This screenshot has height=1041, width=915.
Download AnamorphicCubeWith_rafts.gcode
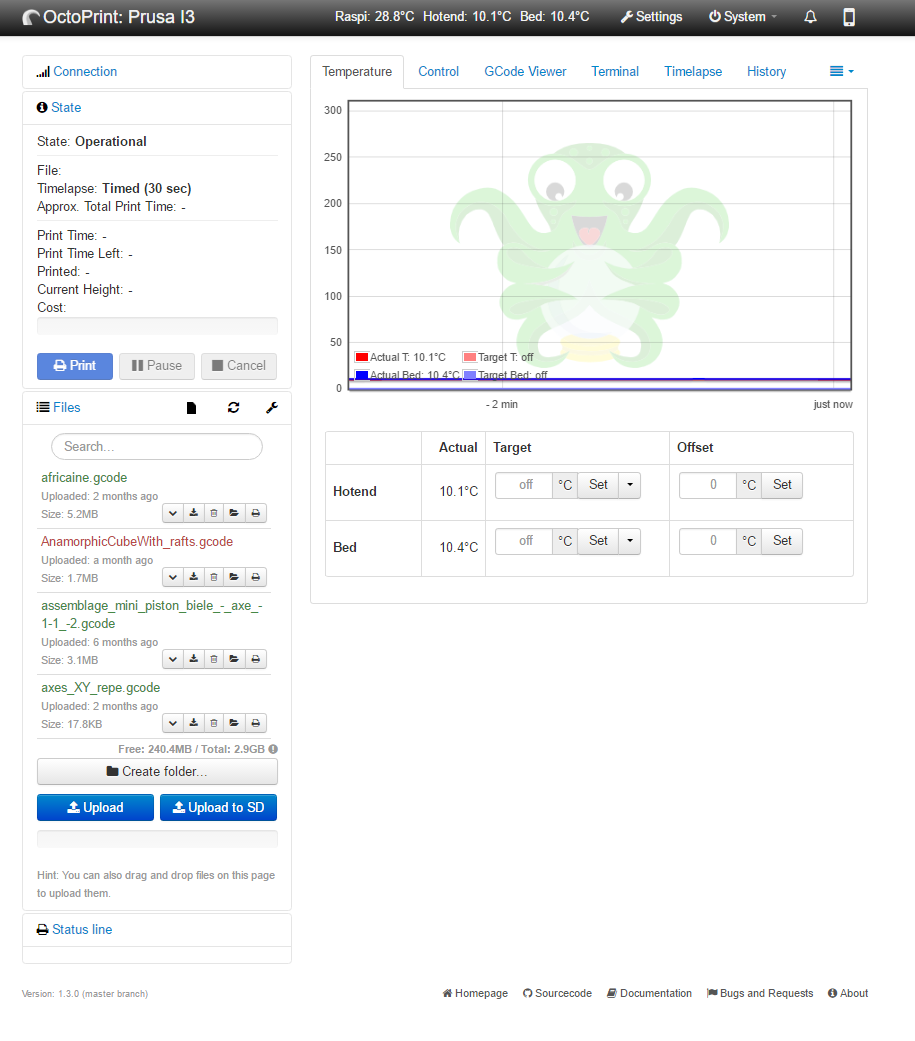point(193,577)
